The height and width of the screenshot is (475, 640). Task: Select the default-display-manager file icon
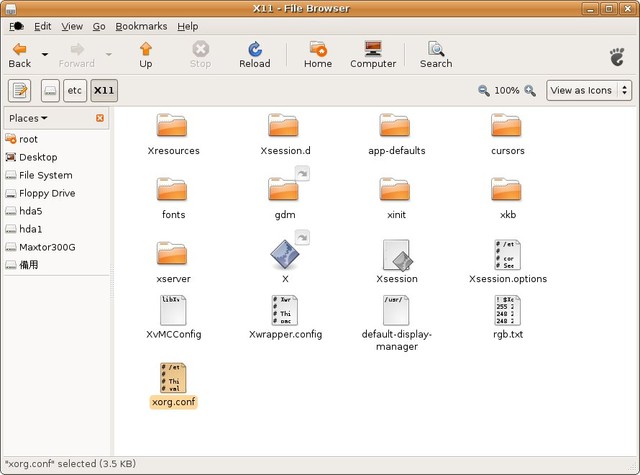click(x=396, y=310)
